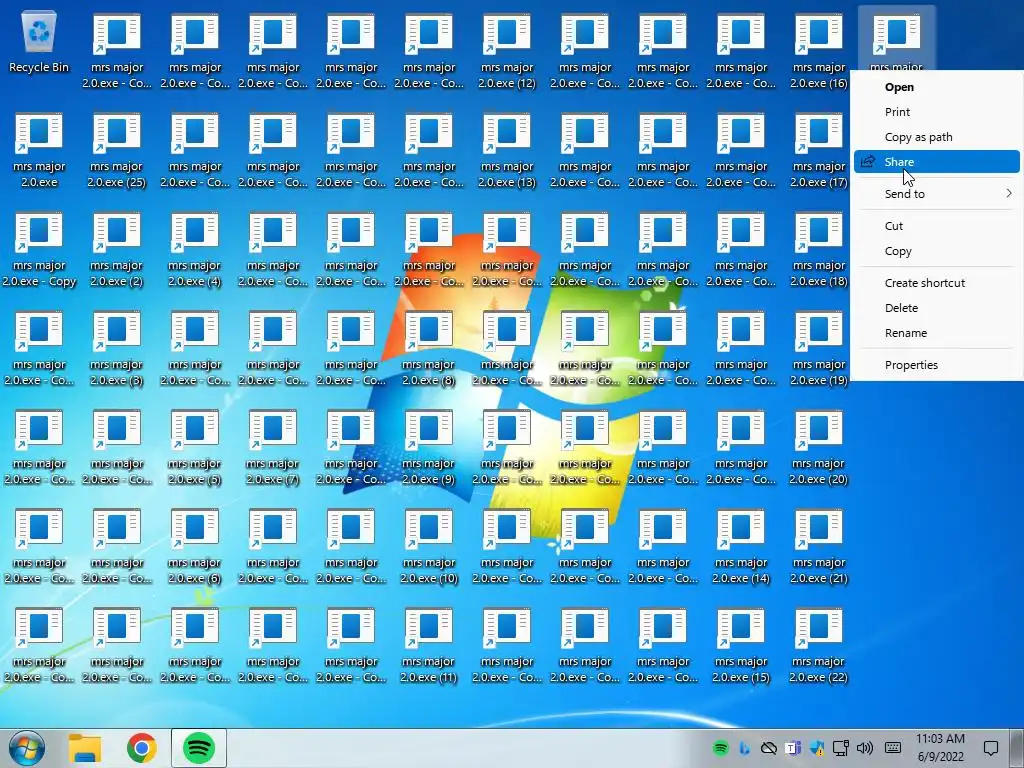
Task: Select the mrs major 2.0.exe (6) shortcut
Action: [195, 548]
